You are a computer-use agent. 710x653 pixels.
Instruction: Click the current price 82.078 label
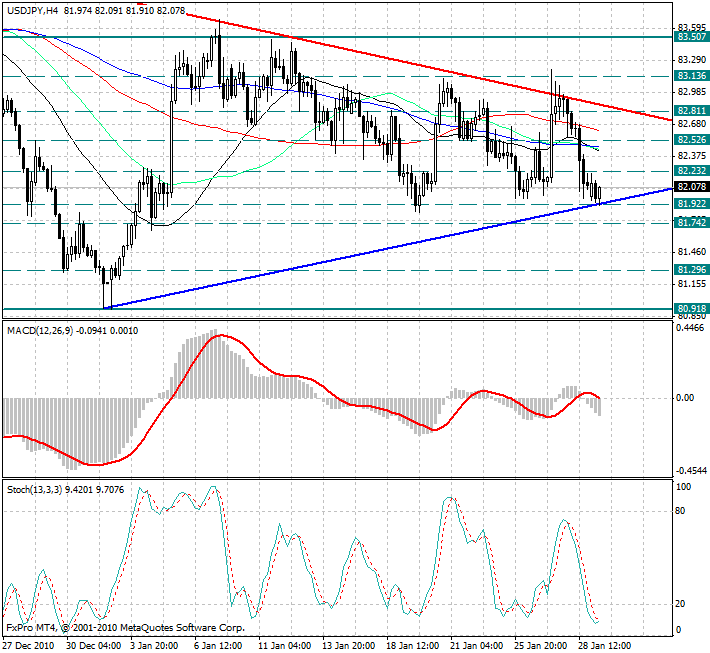pyautogui.click(x=689, y=187)
